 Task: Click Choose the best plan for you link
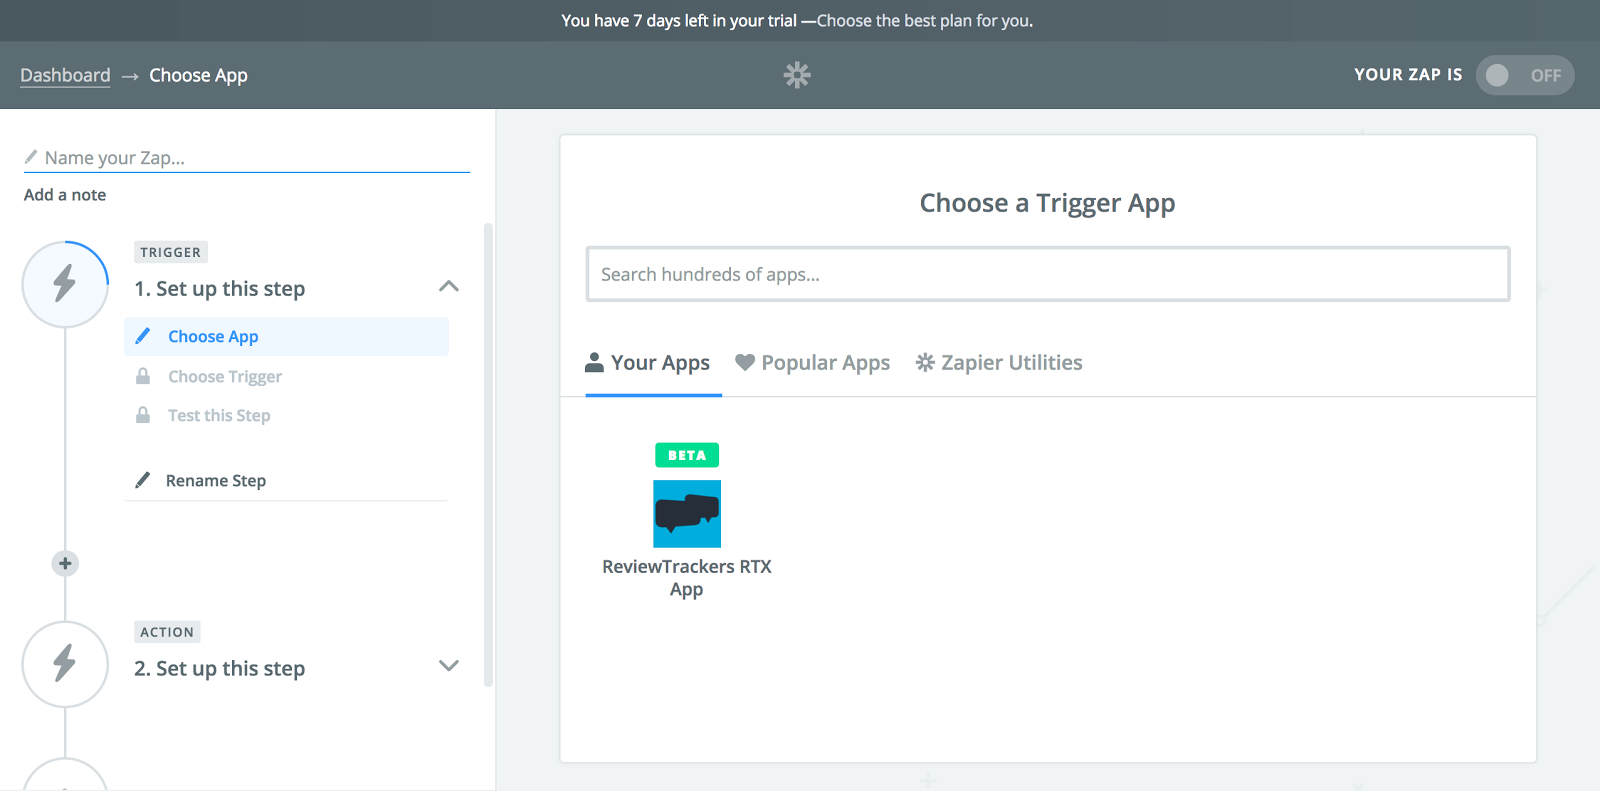tap(925, 21)
